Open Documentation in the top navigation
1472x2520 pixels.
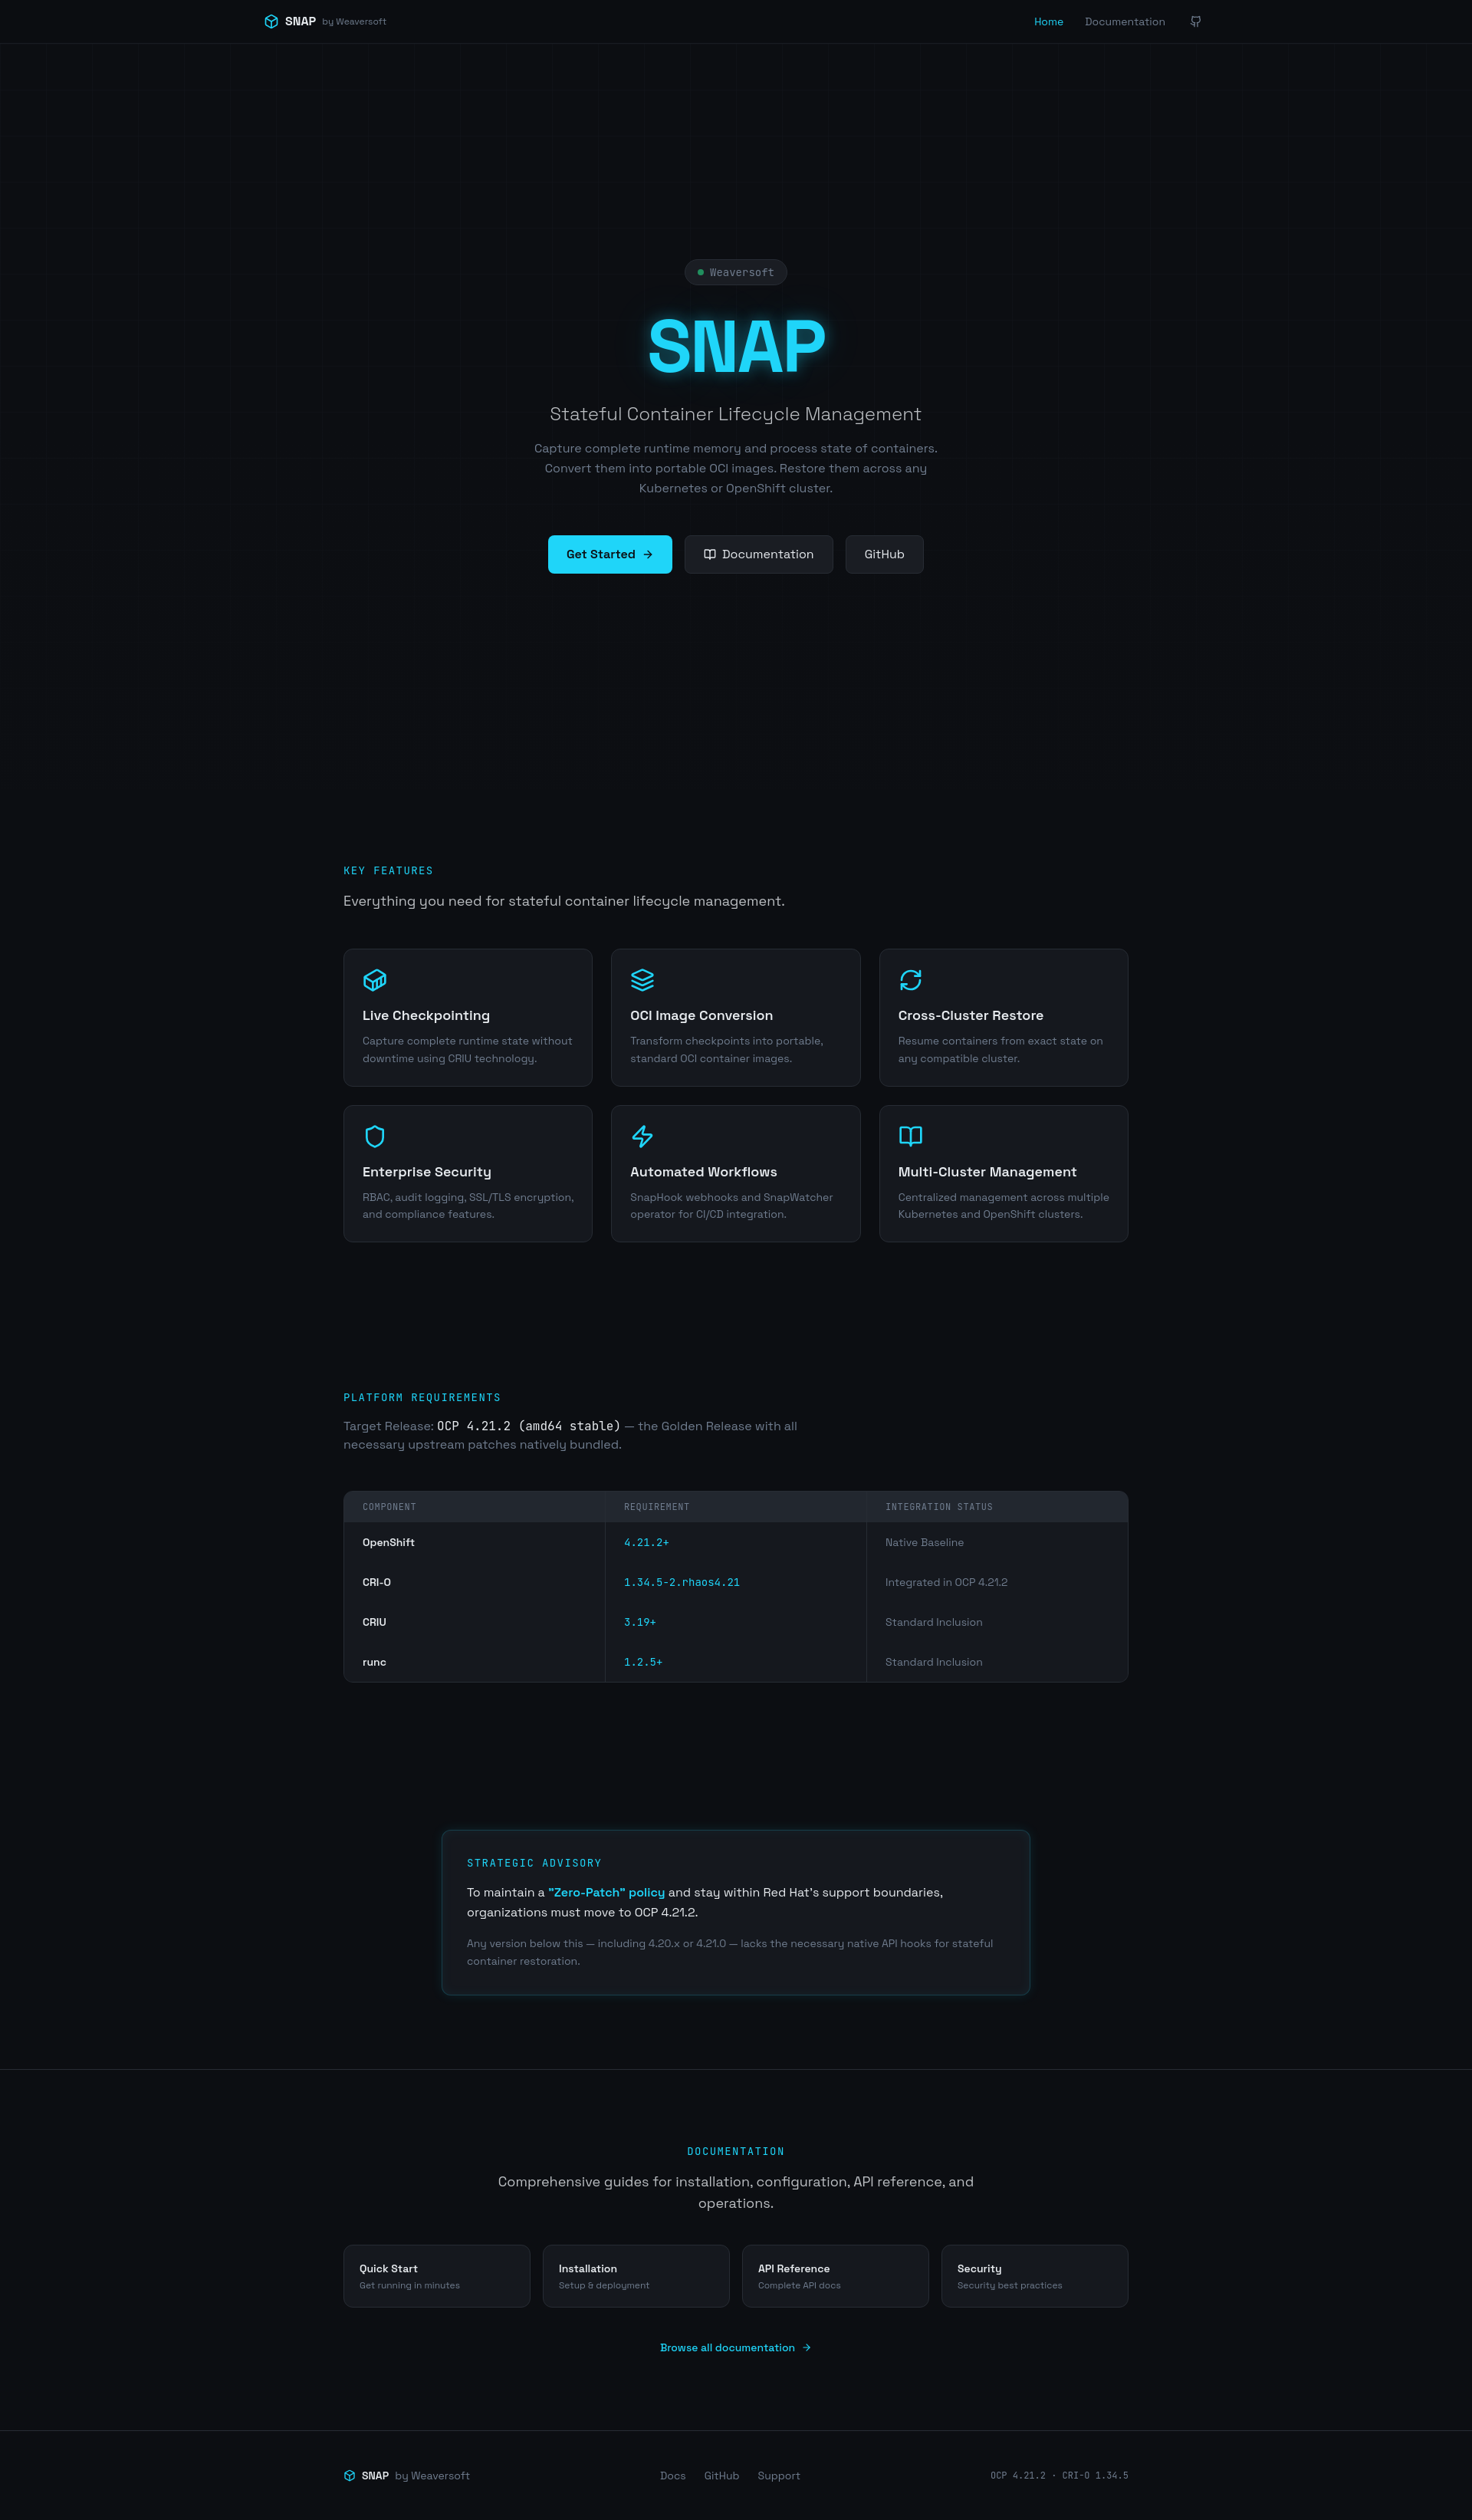click(x=1124, y=21)
